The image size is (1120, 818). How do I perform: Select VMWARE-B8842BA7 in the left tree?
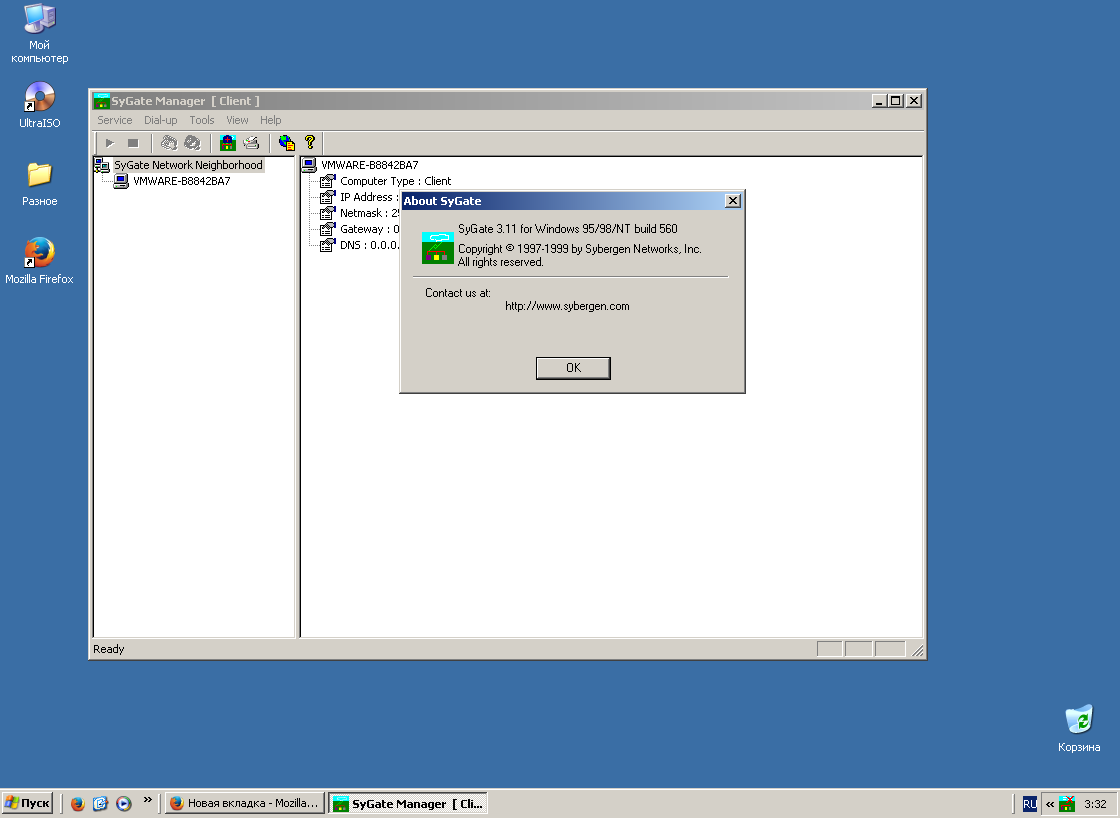(x=181, y=181)
